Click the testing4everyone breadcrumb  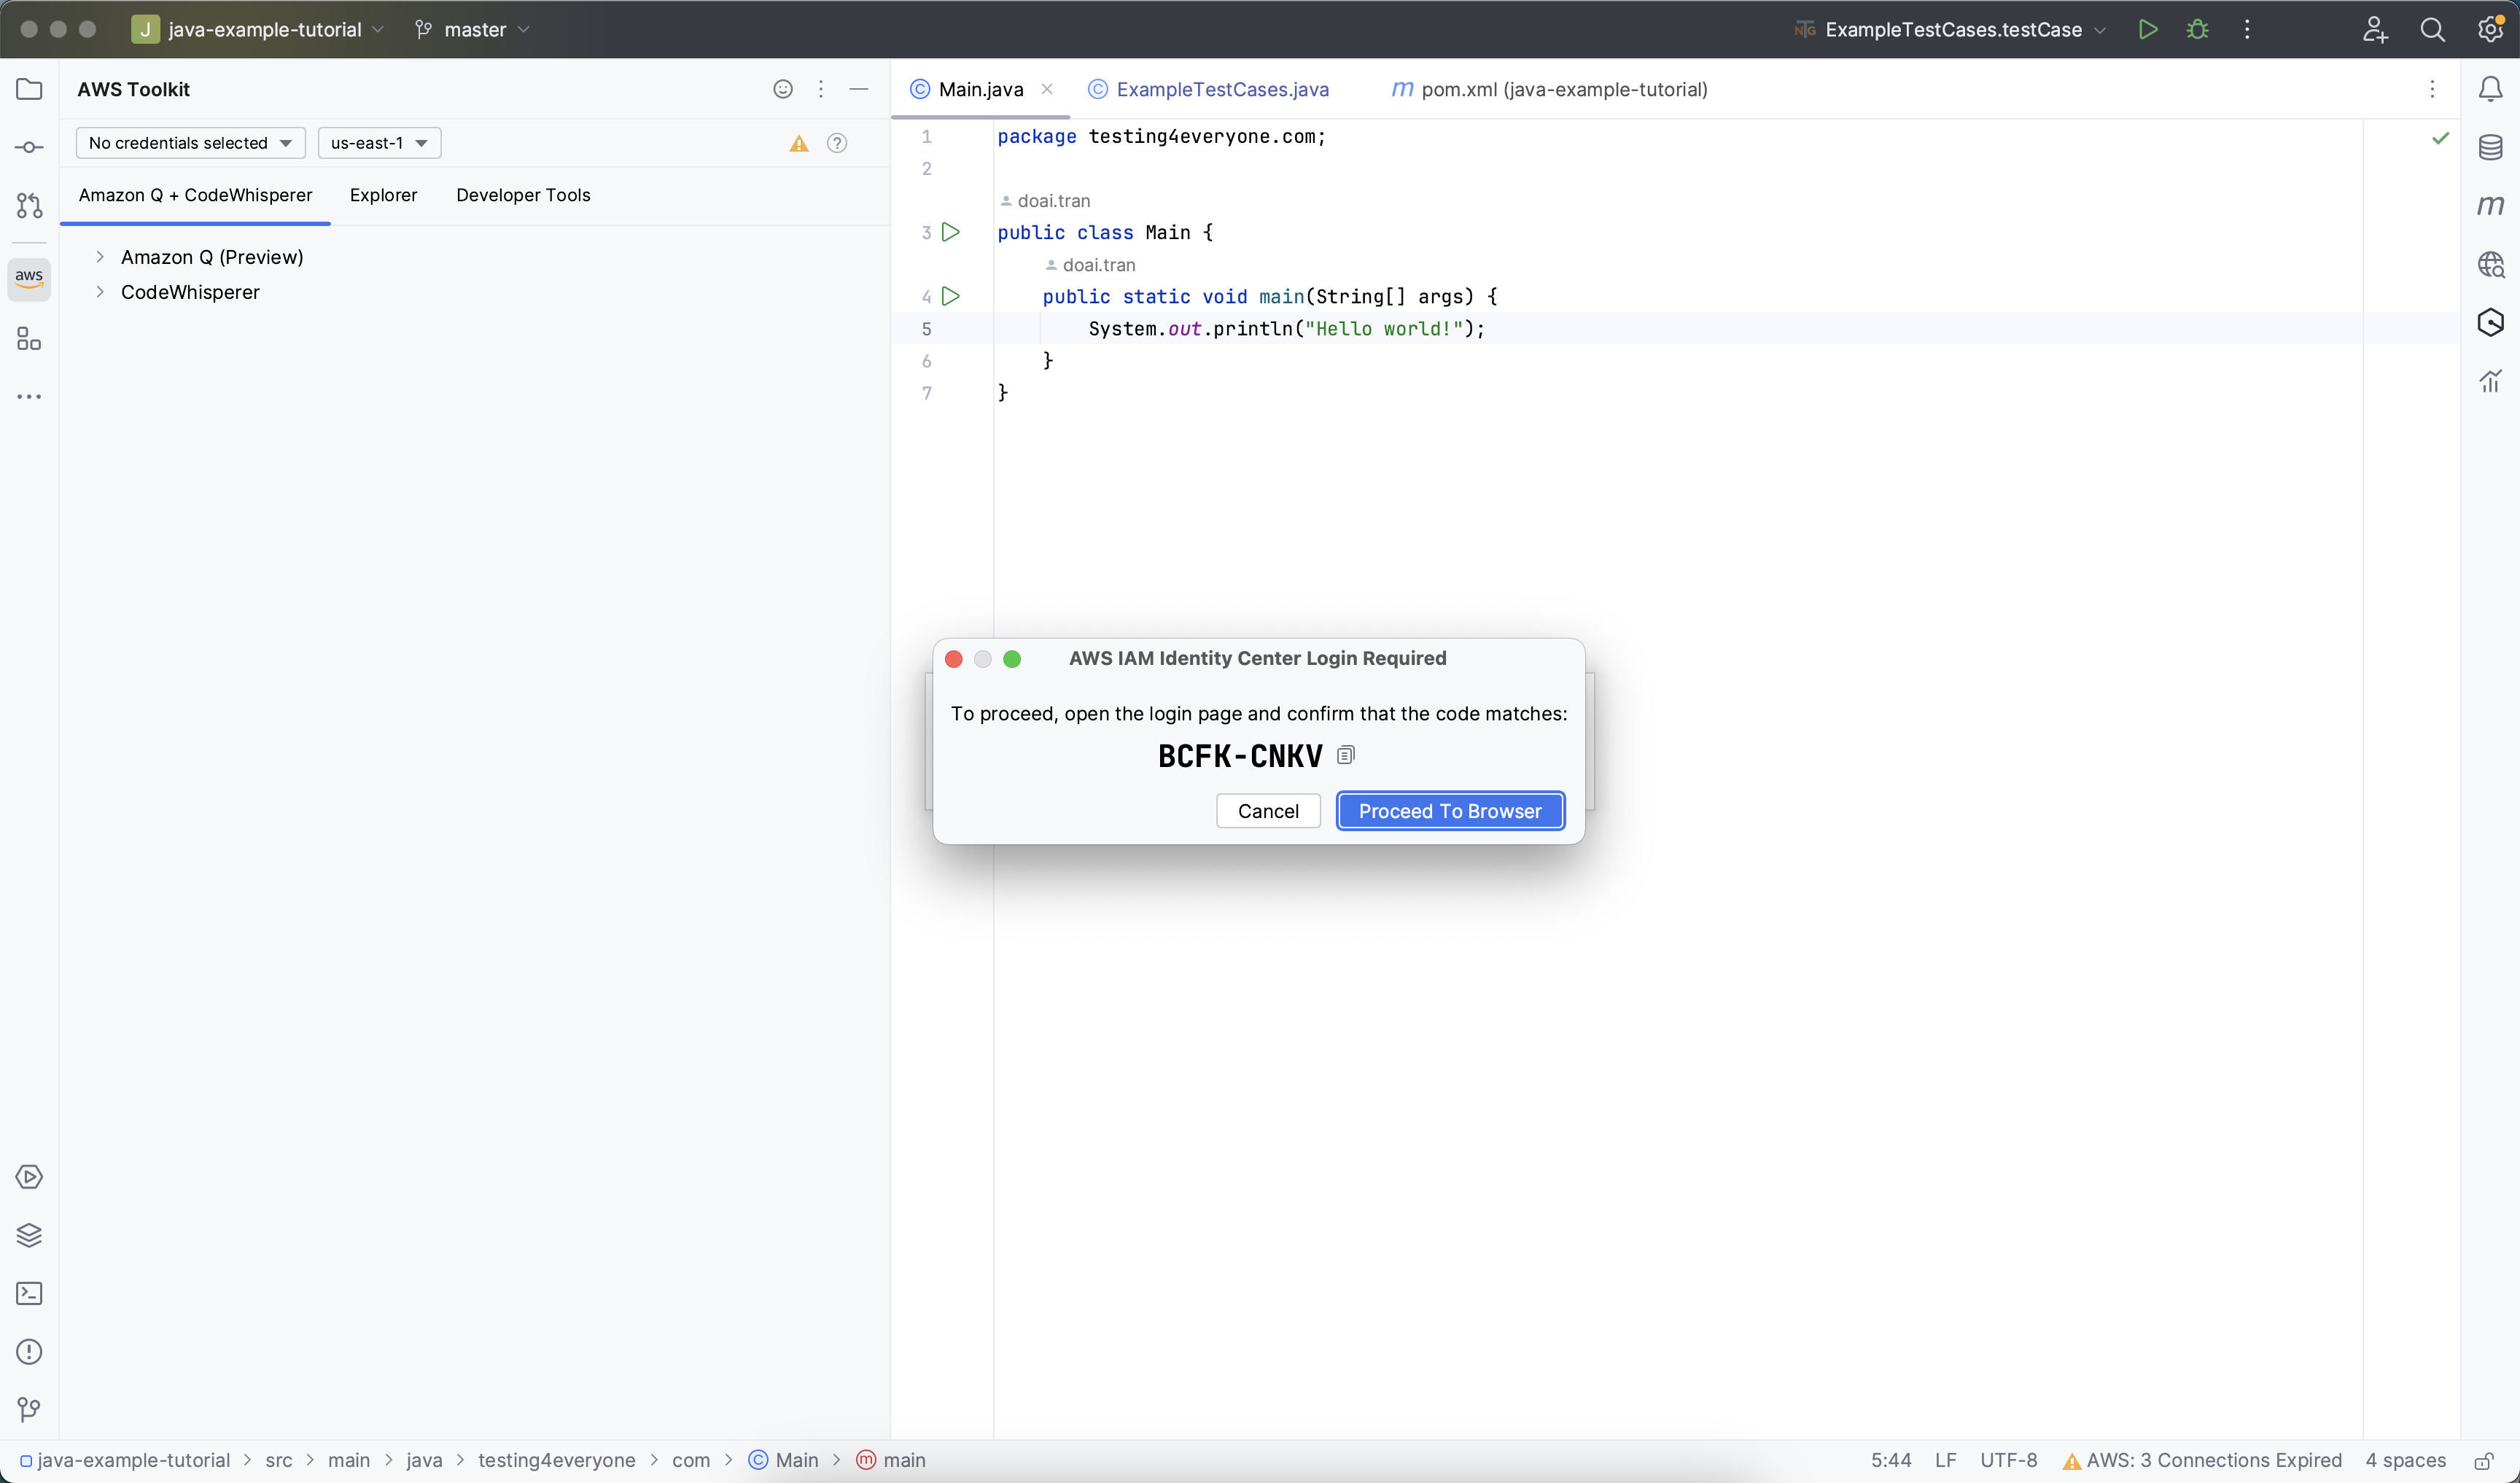pyautogui.click(x=556, y=1460)
